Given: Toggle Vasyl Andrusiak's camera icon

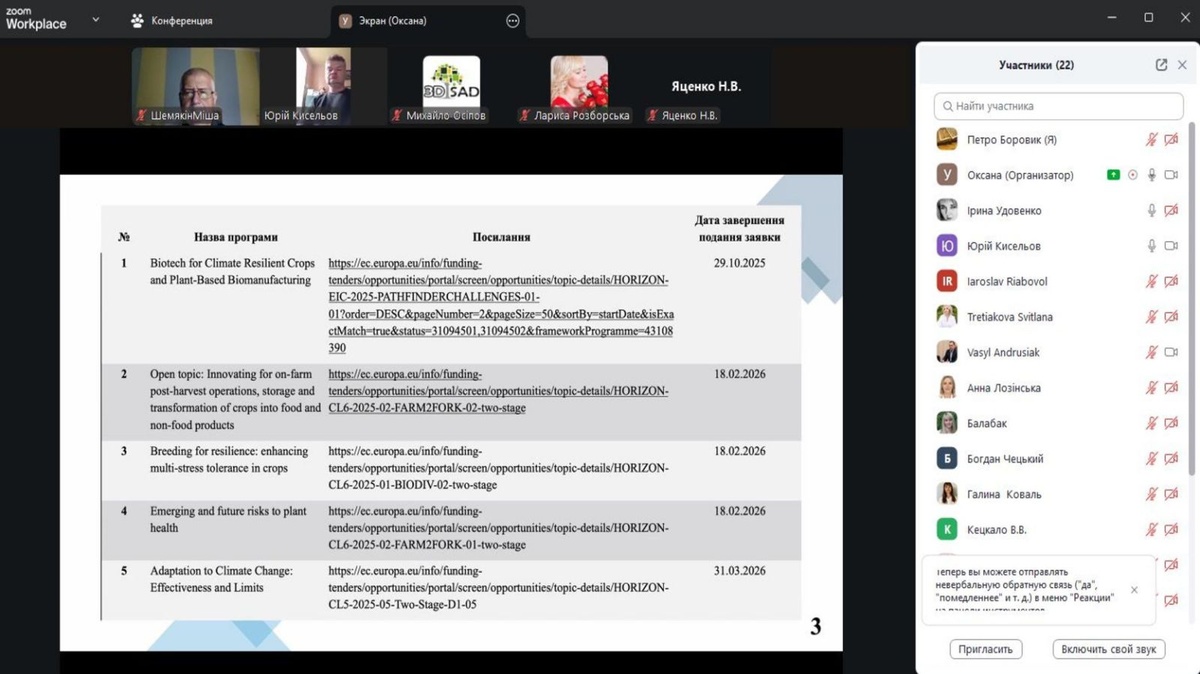Looking at the screenshot, I should (1171, 353).
